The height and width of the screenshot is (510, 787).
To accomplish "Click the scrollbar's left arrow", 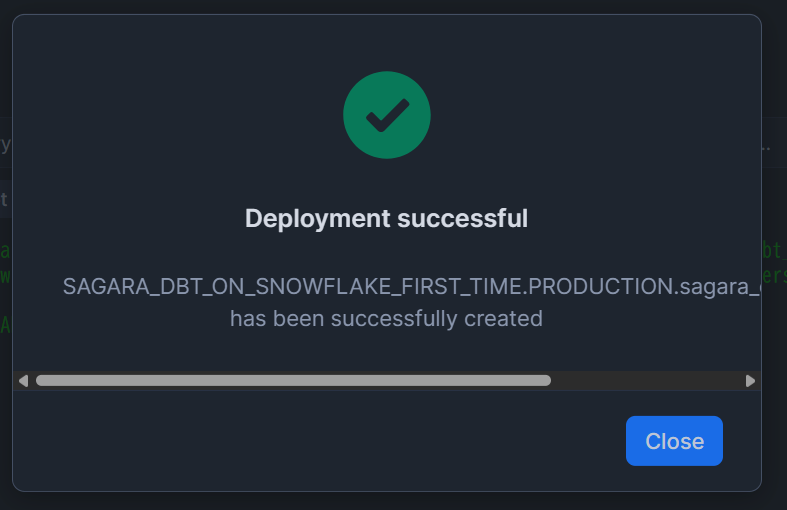I will click(23, 381).
